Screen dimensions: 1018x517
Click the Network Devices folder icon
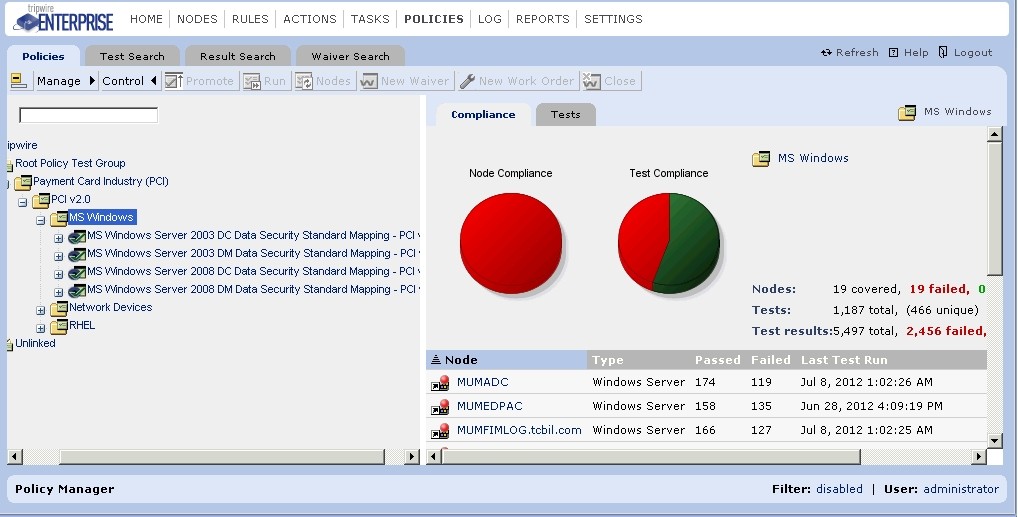coord(59,309)
